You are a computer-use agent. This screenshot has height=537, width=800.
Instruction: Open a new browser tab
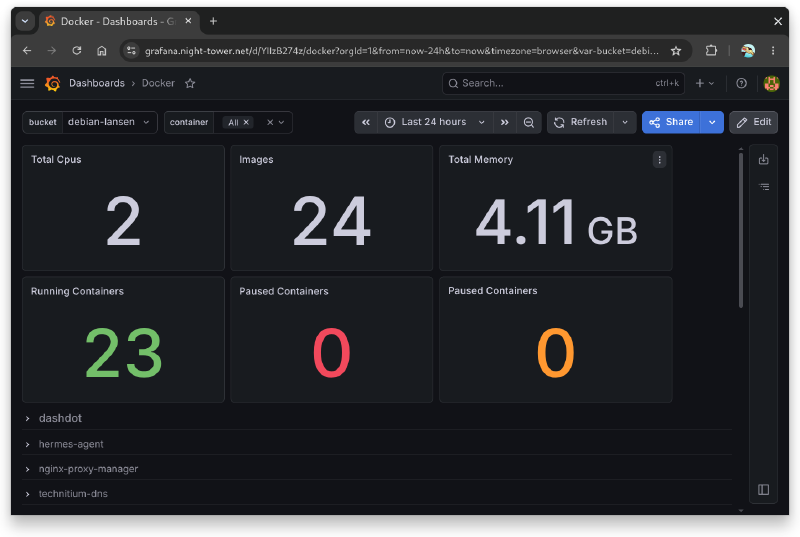tap(213, 21)
